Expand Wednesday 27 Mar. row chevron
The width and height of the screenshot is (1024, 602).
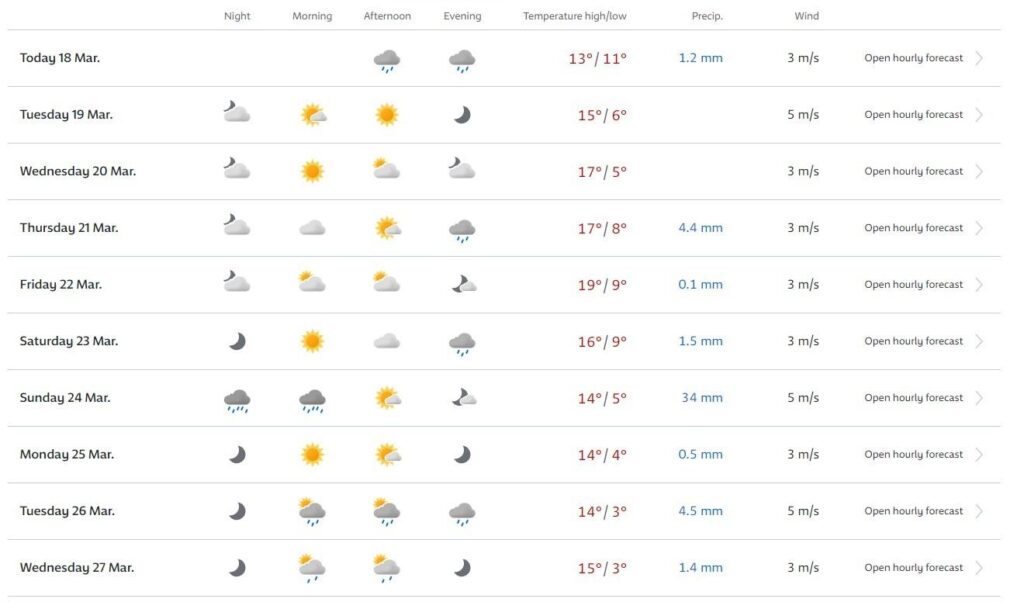coord(979,568)
